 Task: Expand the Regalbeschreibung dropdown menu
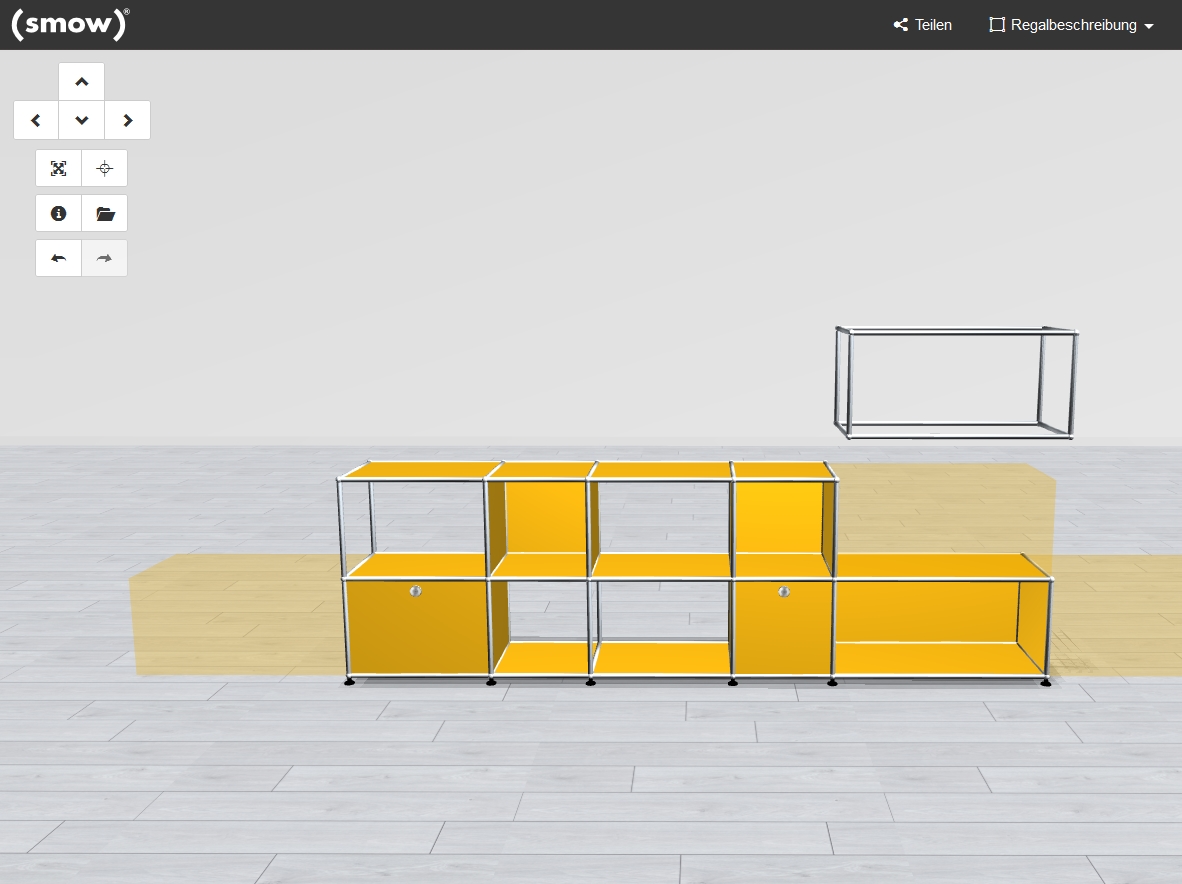pos(1071,25)
